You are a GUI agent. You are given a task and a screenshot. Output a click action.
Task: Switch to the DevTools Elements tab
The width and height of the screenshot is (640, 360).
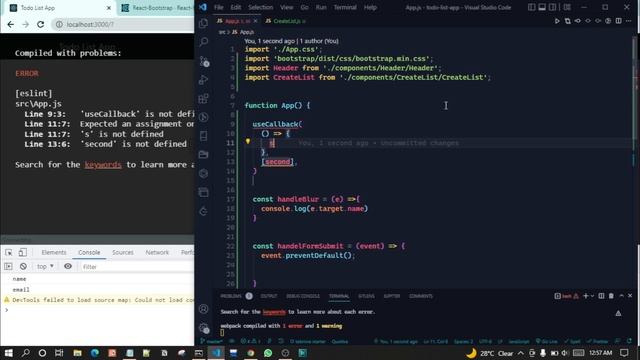pyautogui.click(x=53, y=253)
